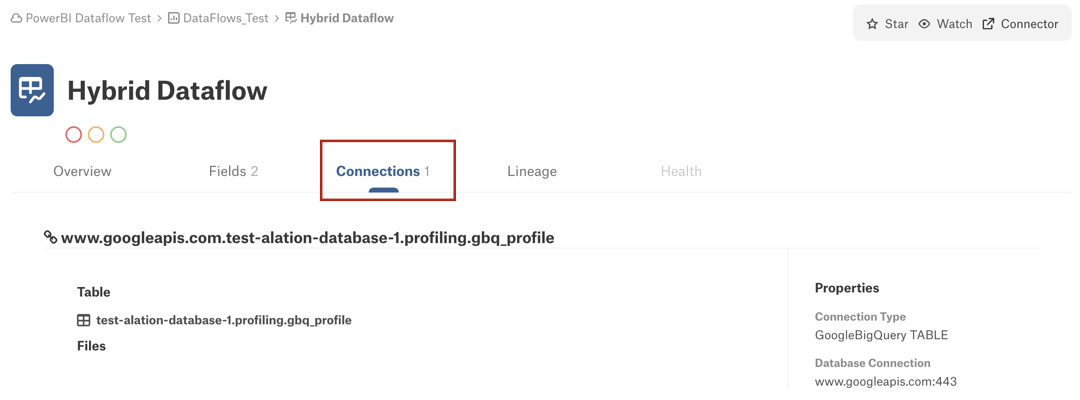Click the Health tab
The width and height of the screenshot is (1080, 400).
[681, 171]
